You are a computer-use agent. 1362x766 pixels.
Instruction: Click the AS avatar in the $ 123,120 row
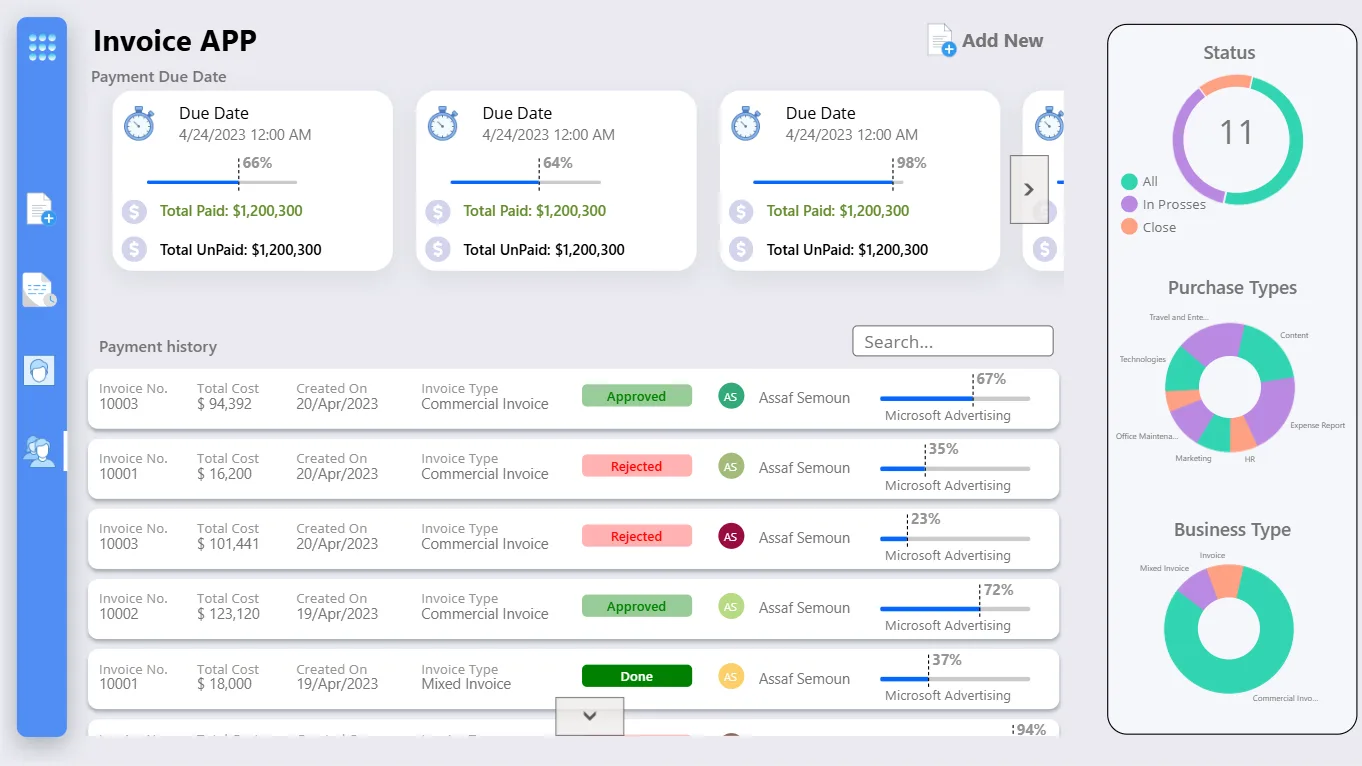pos(731,607)
